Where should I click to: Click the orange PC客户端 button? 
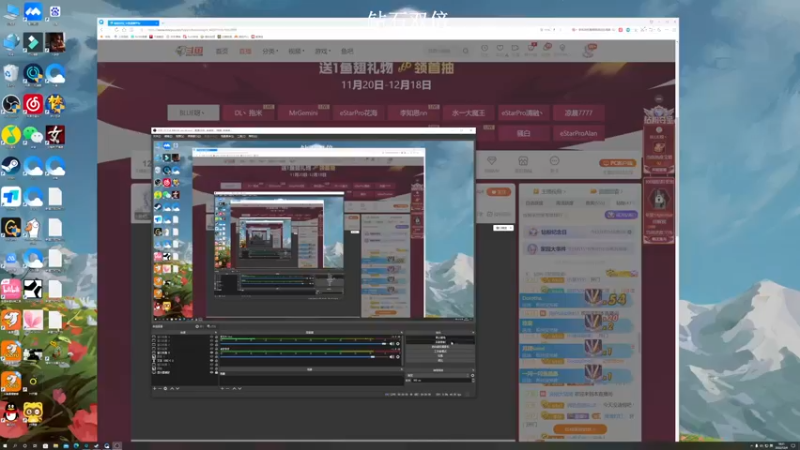pos(617,163)
